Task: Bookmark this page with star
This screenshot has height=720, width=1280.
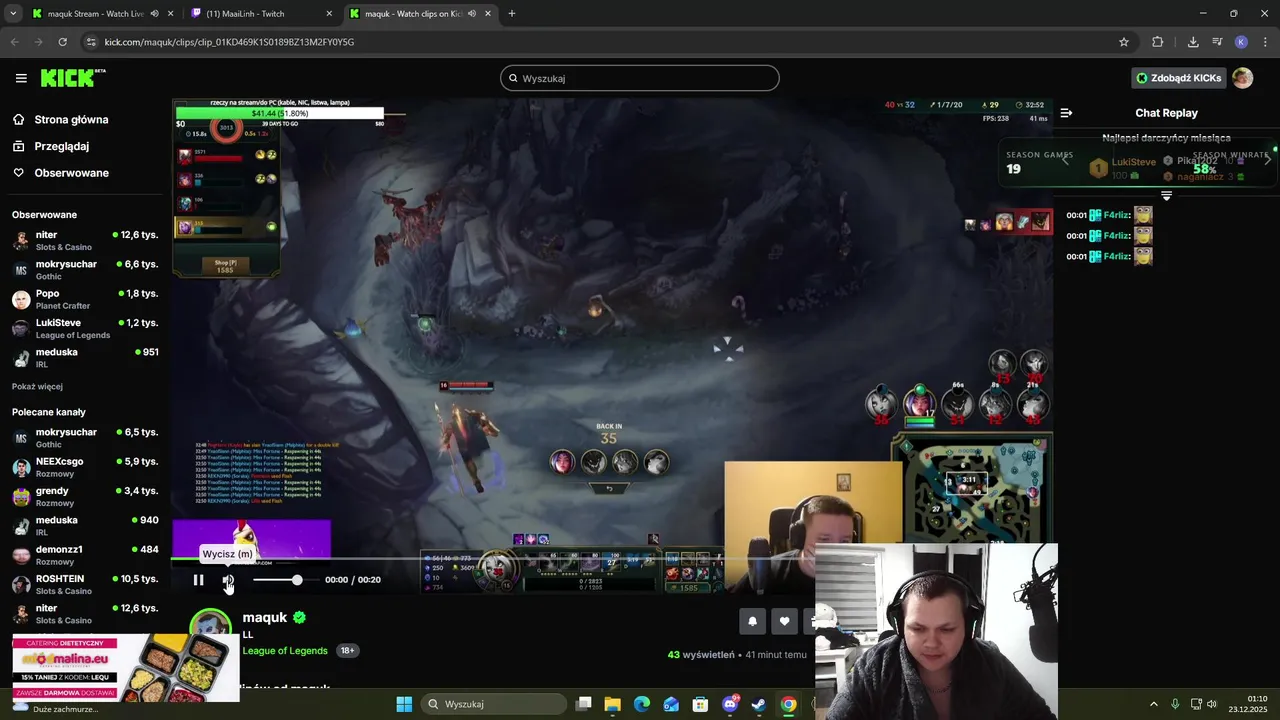Action: pyautogui.click(x=1124, y=42)
